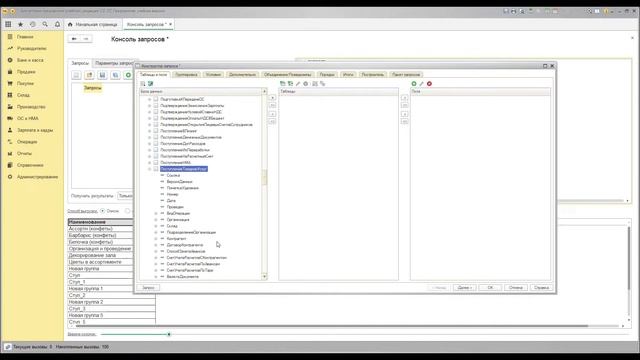Select Номер field in the tree
This screenshot has height=360, width=640.
point(172,194)
